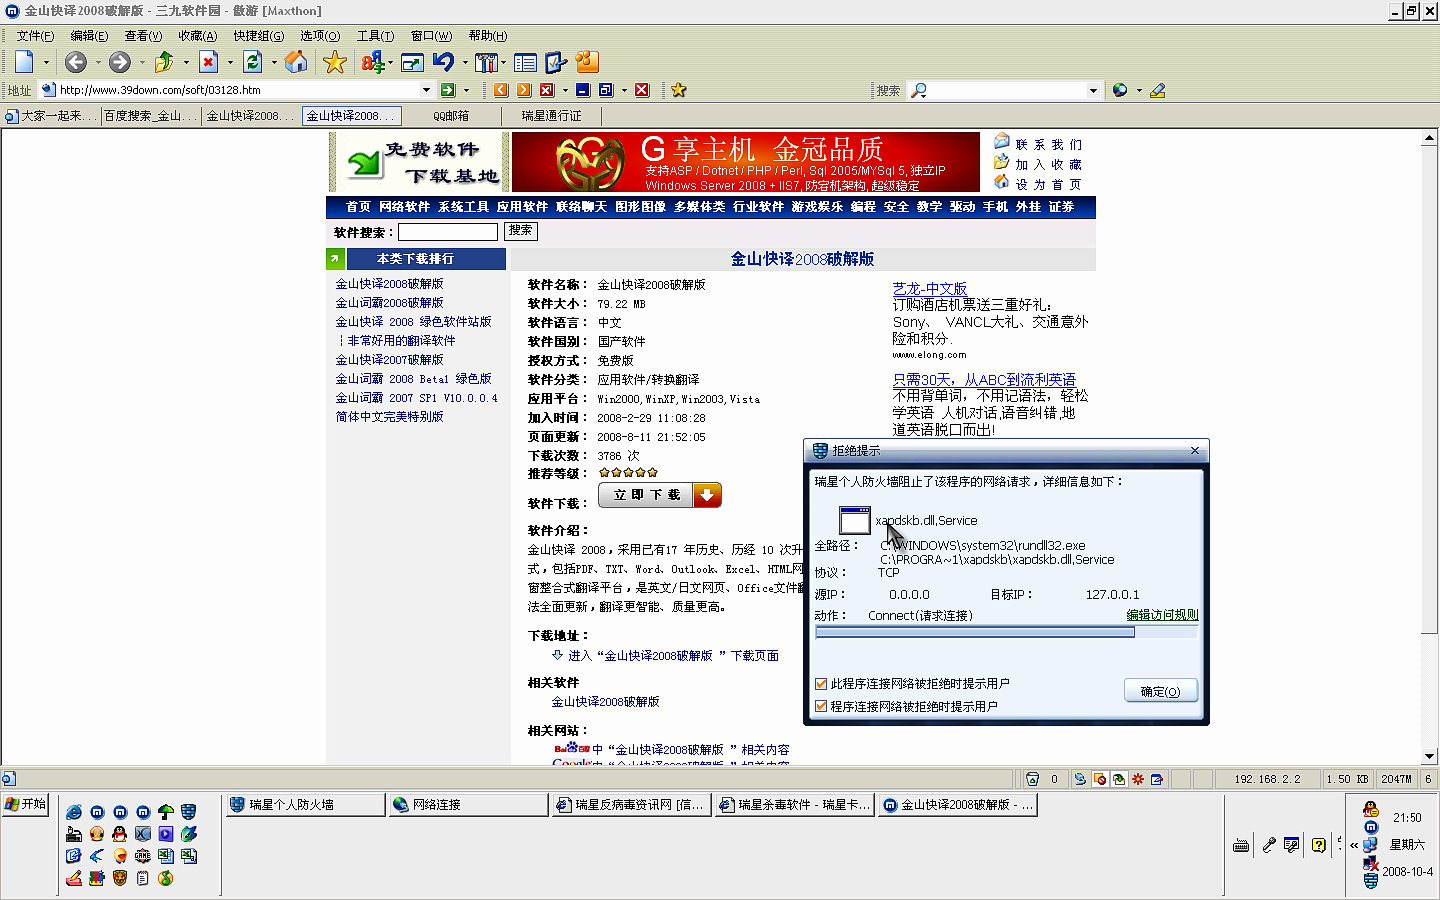This screenshot has height=900, width=1440.
Task: Click the full screen window toolbar icon
Action: (412, 62)
